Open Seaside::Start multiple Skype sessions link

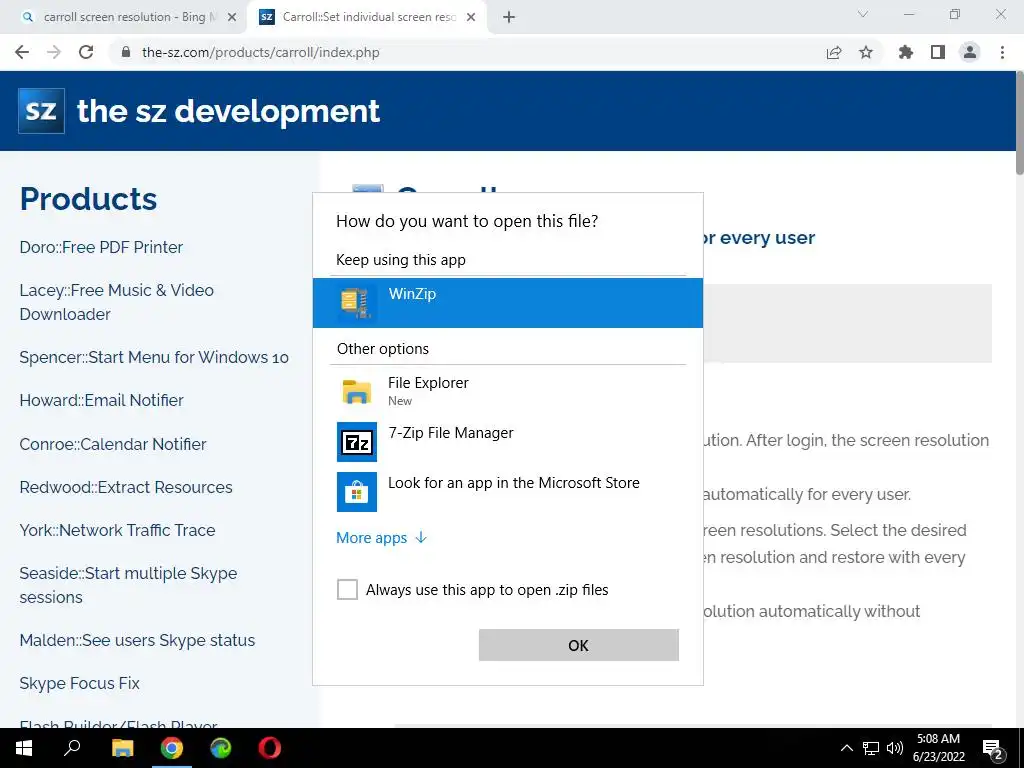(128, 585)
